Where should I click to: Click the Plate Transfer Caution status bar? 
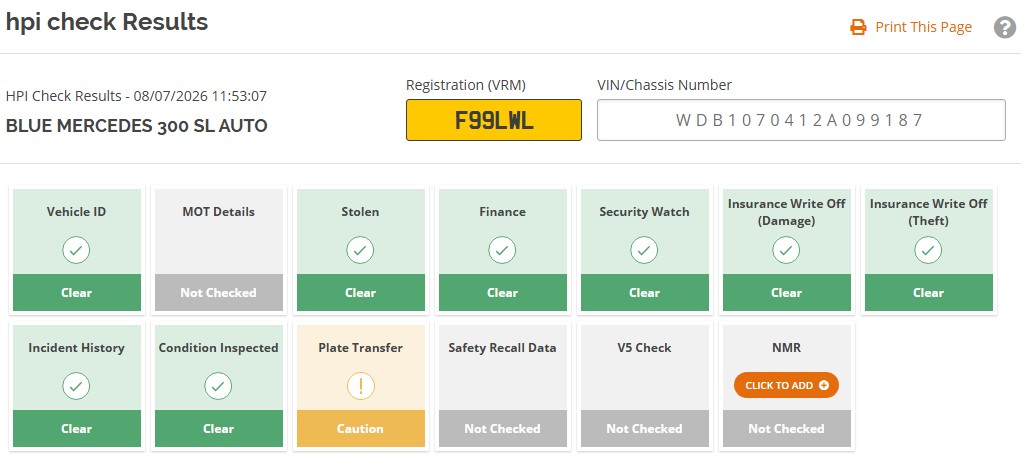pyautogui.click(x=360, y=429)
